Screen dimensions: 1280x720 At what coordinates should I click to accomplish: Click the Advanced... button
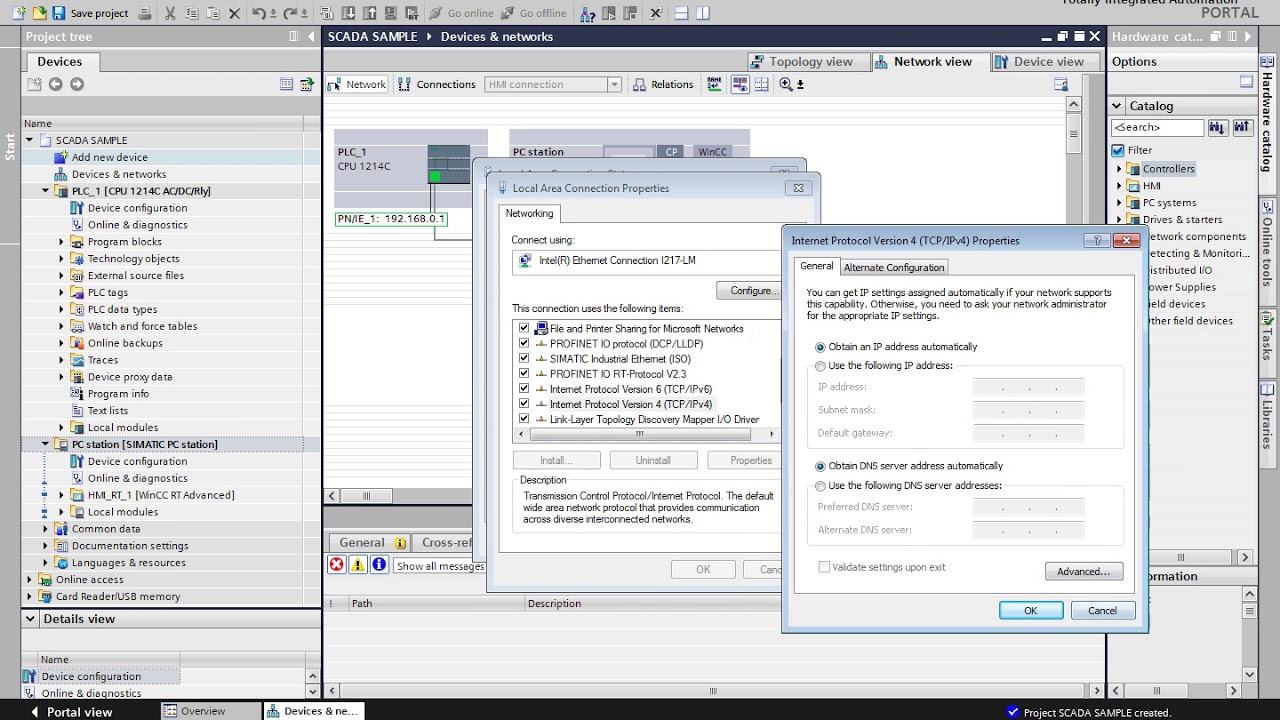pyautogui.click(x=1084, y=572)
